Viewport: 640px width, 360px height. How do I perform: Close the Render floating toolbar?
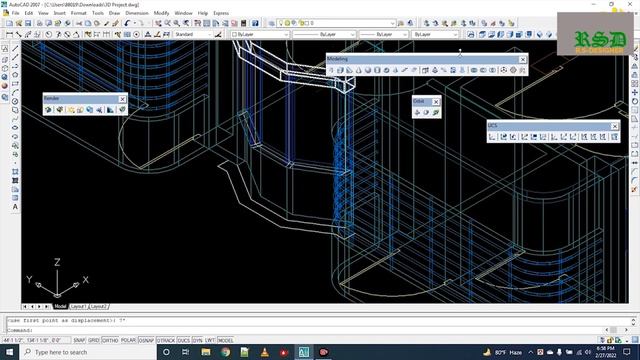coord(122,99)
